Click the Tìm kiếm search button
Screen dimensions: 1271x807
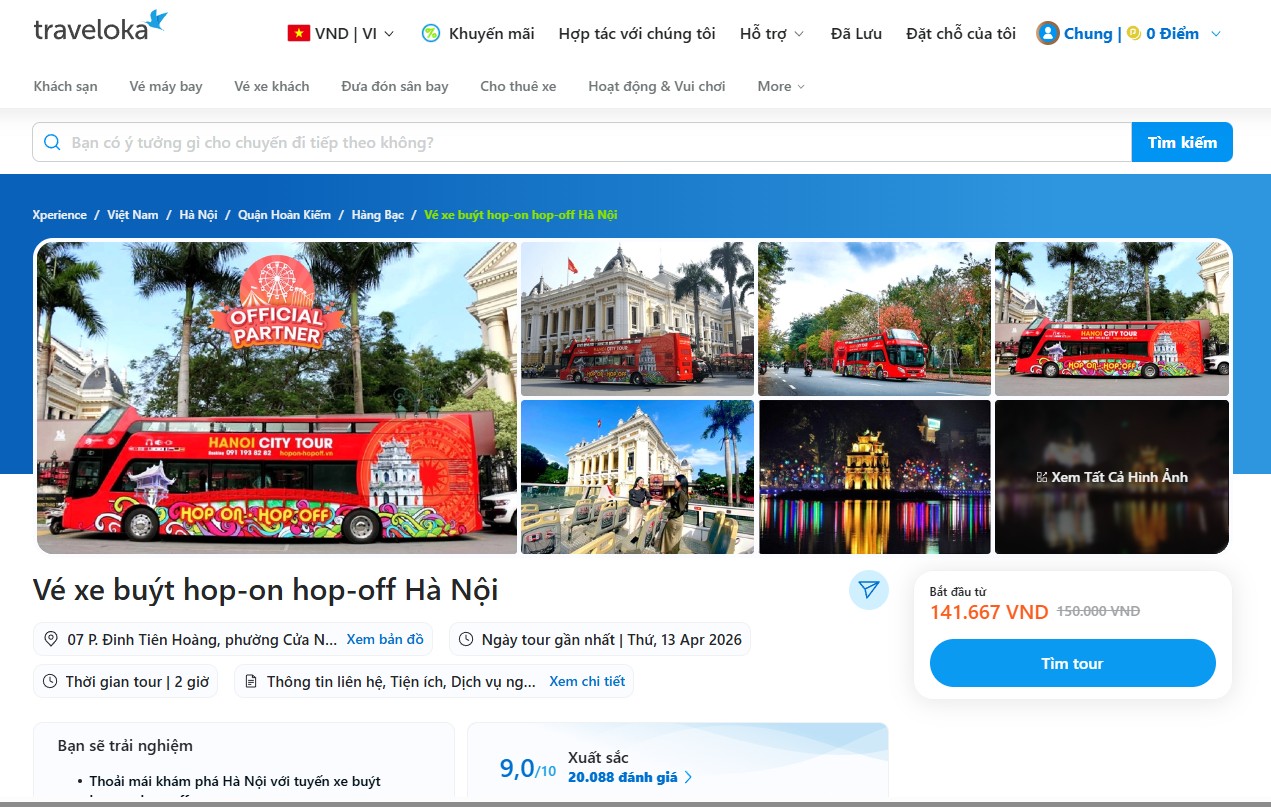1181,142
